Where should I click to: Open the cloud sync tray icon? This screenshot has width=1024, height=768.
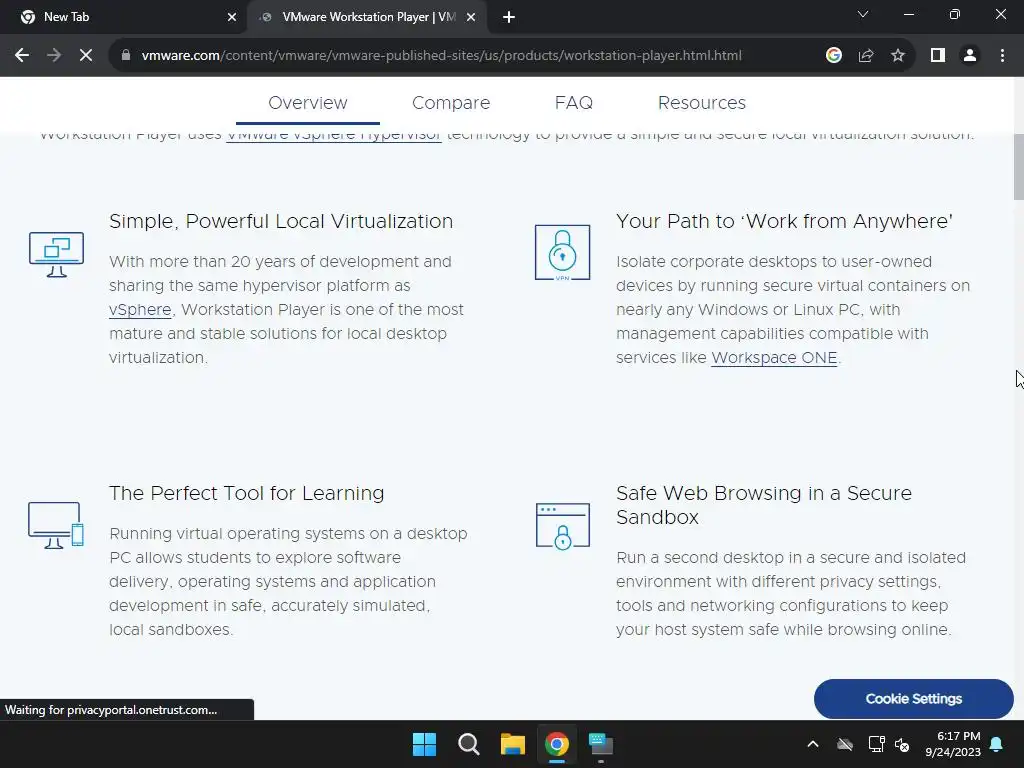tap(845, 744)
